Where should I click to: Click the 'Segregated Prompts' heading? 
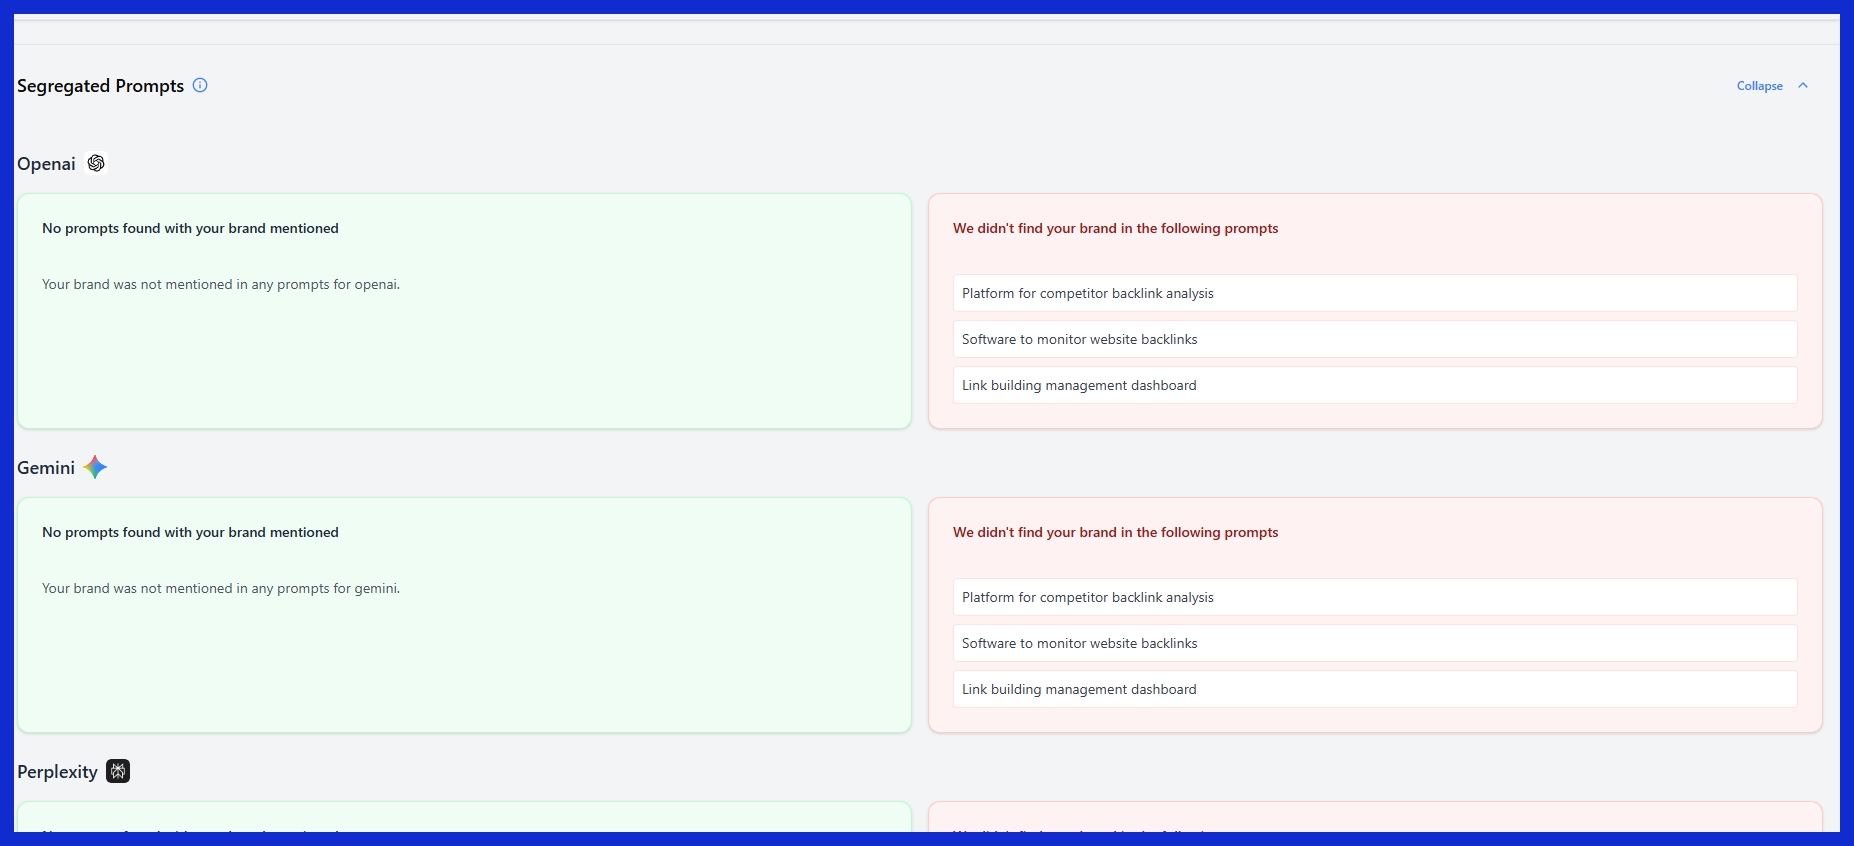(x=100, y=86)
